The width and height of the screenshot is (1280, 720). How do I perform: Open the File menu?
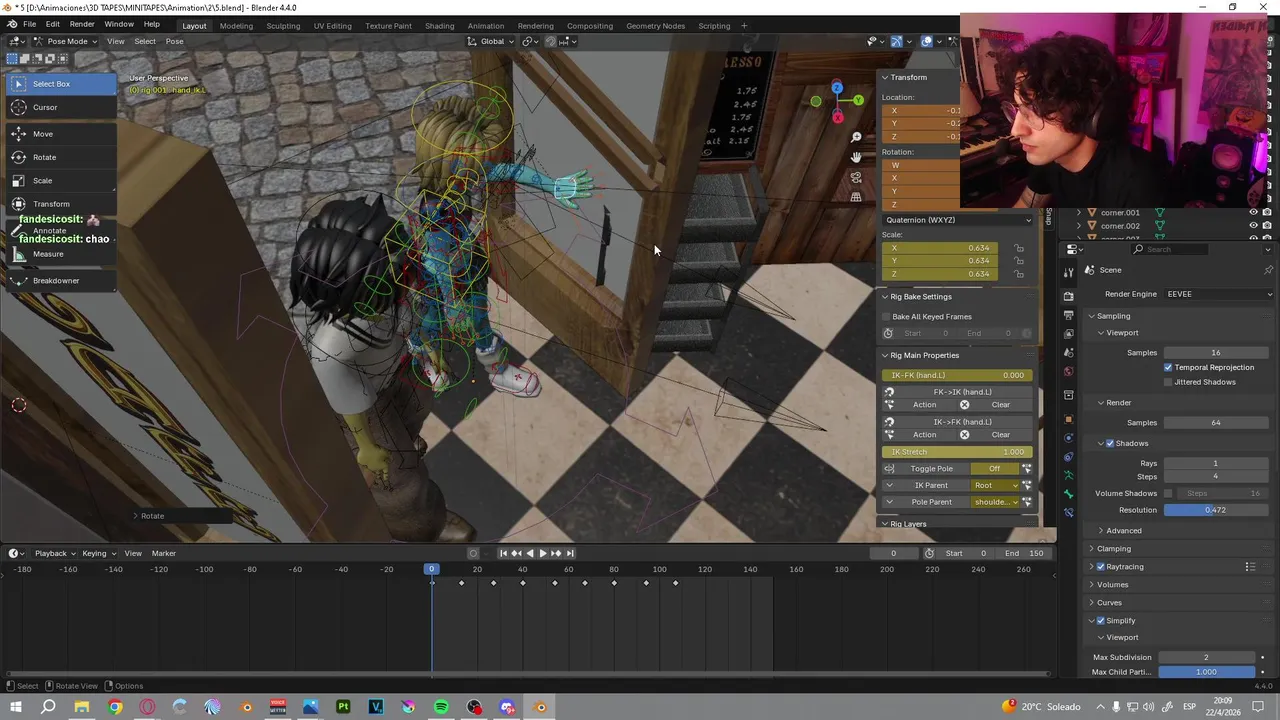(x=30, y=24)
